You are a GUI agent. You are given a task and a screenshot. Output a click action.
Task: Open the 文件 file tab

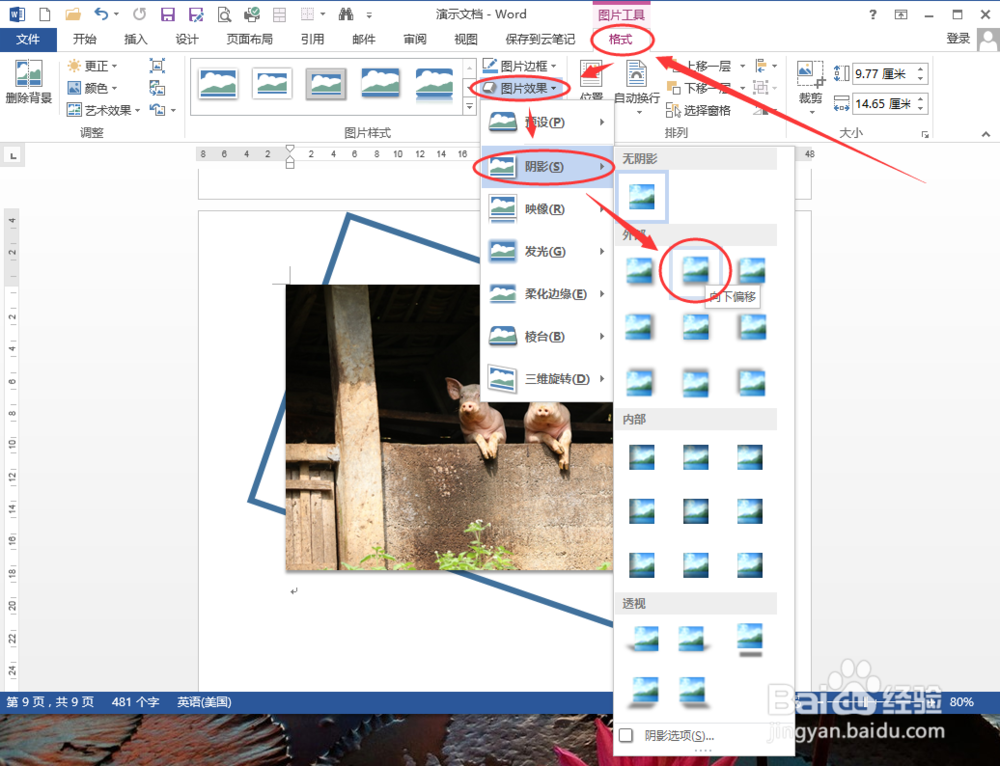click(x=28, y=40)
